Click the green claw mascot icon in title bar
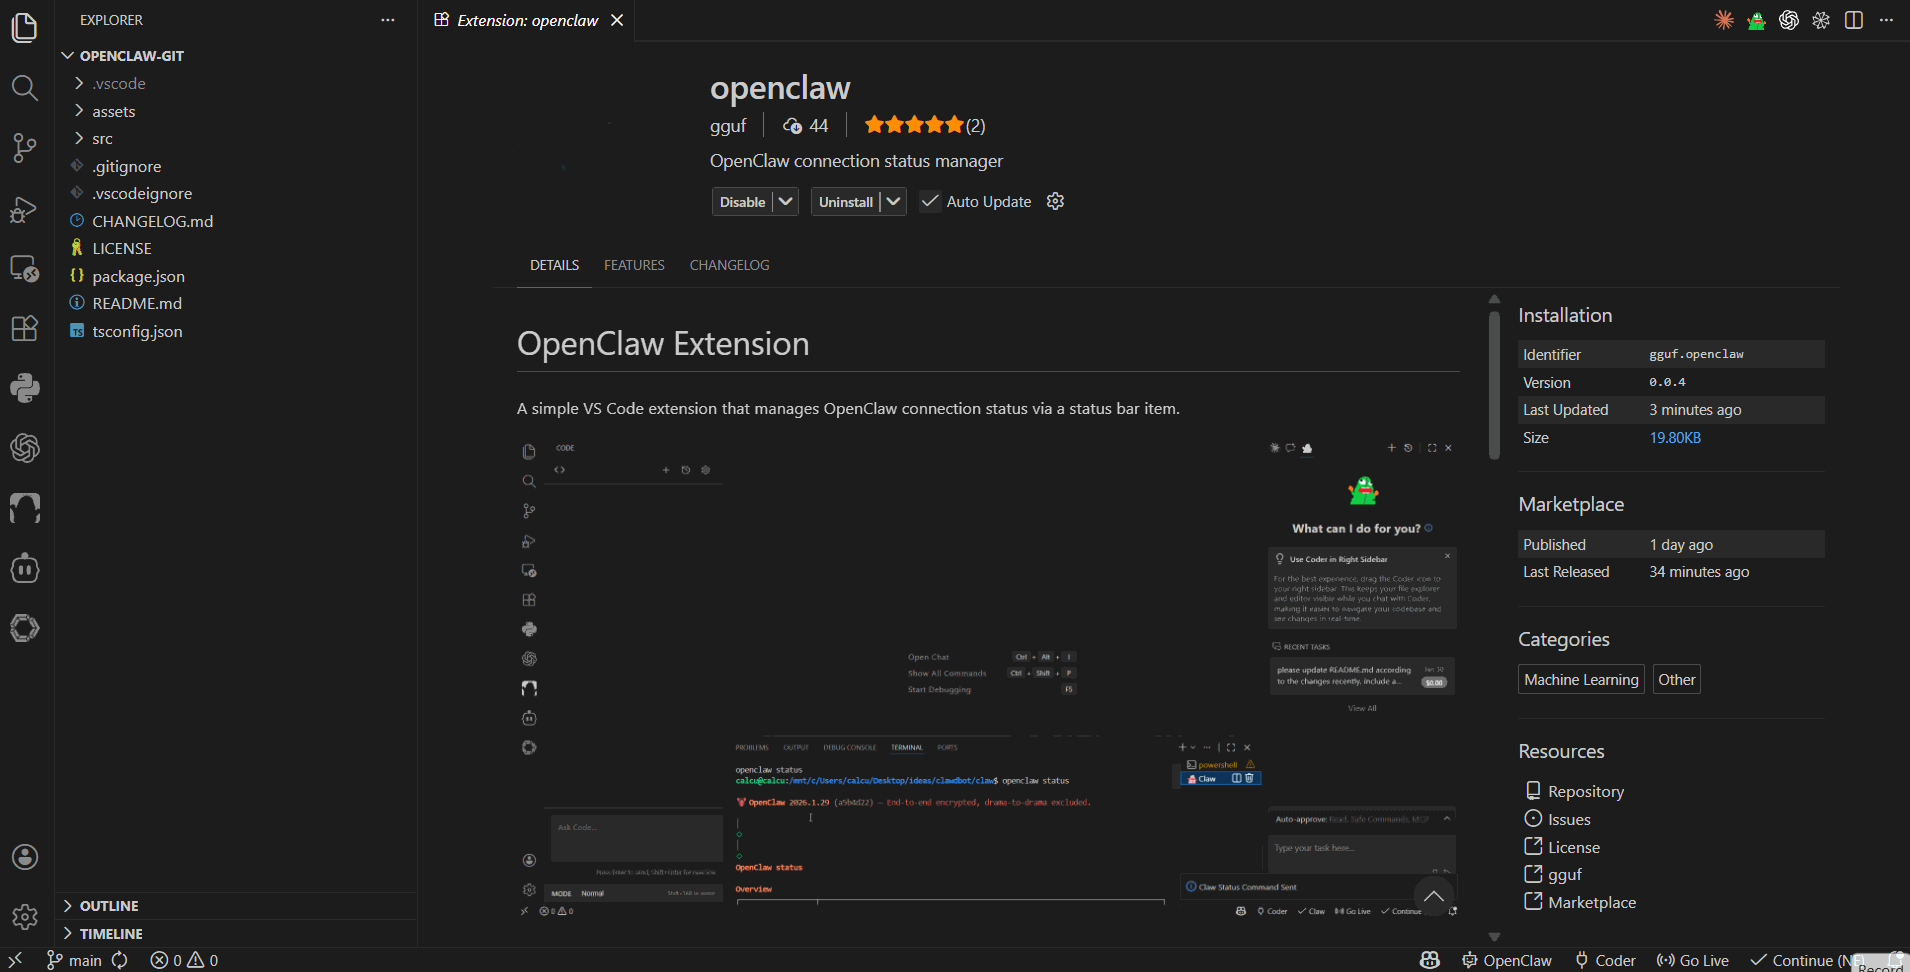The image size is (1910, 972). click(x=1756, y=20)
